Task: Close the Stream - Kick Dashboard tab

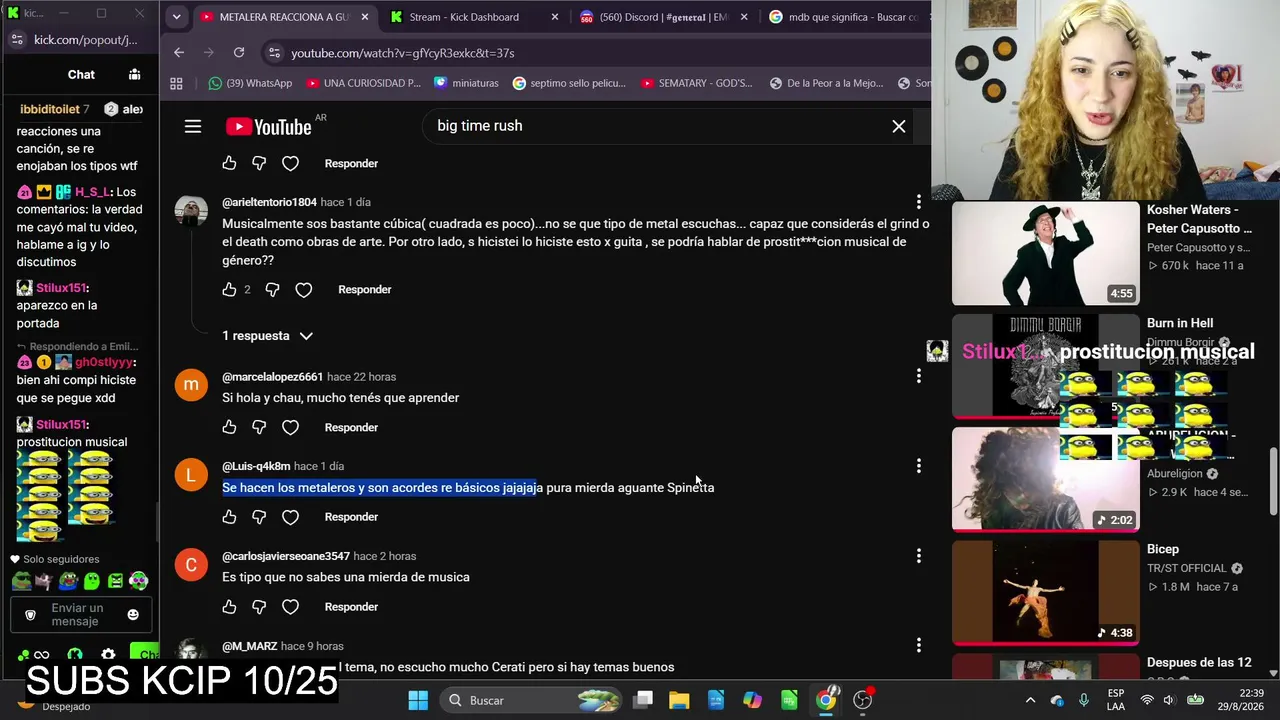Action: pos(555,17)
